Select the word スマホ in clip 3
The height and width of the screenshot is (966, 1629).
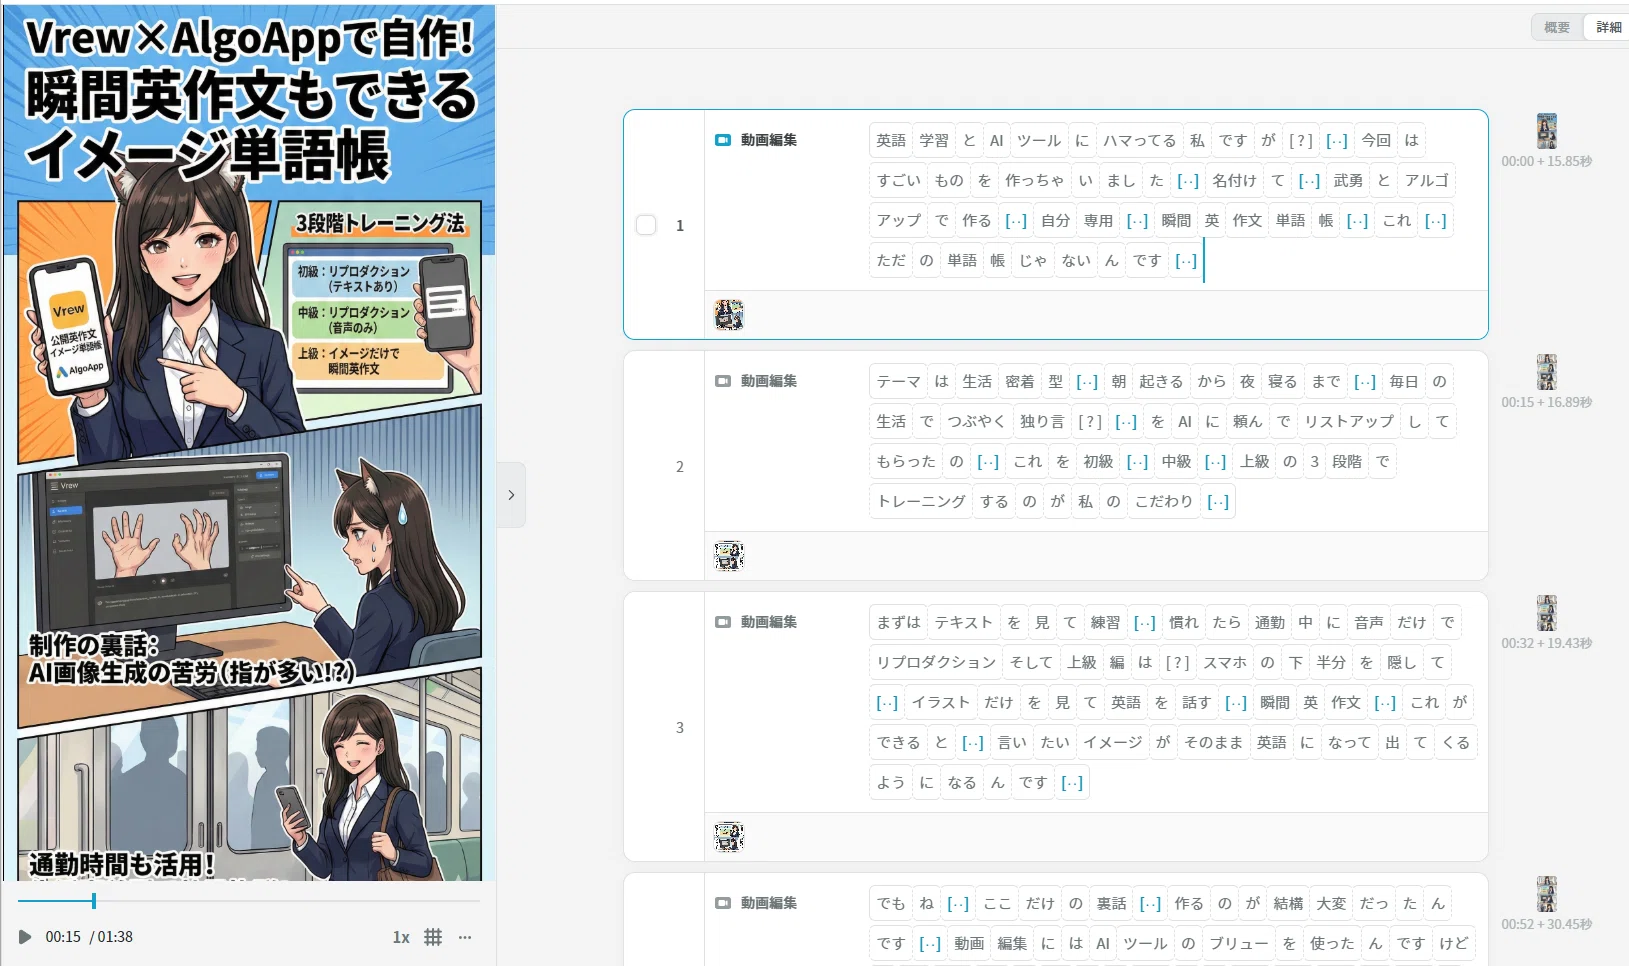pyautogui.click(x=1225, y=663)
